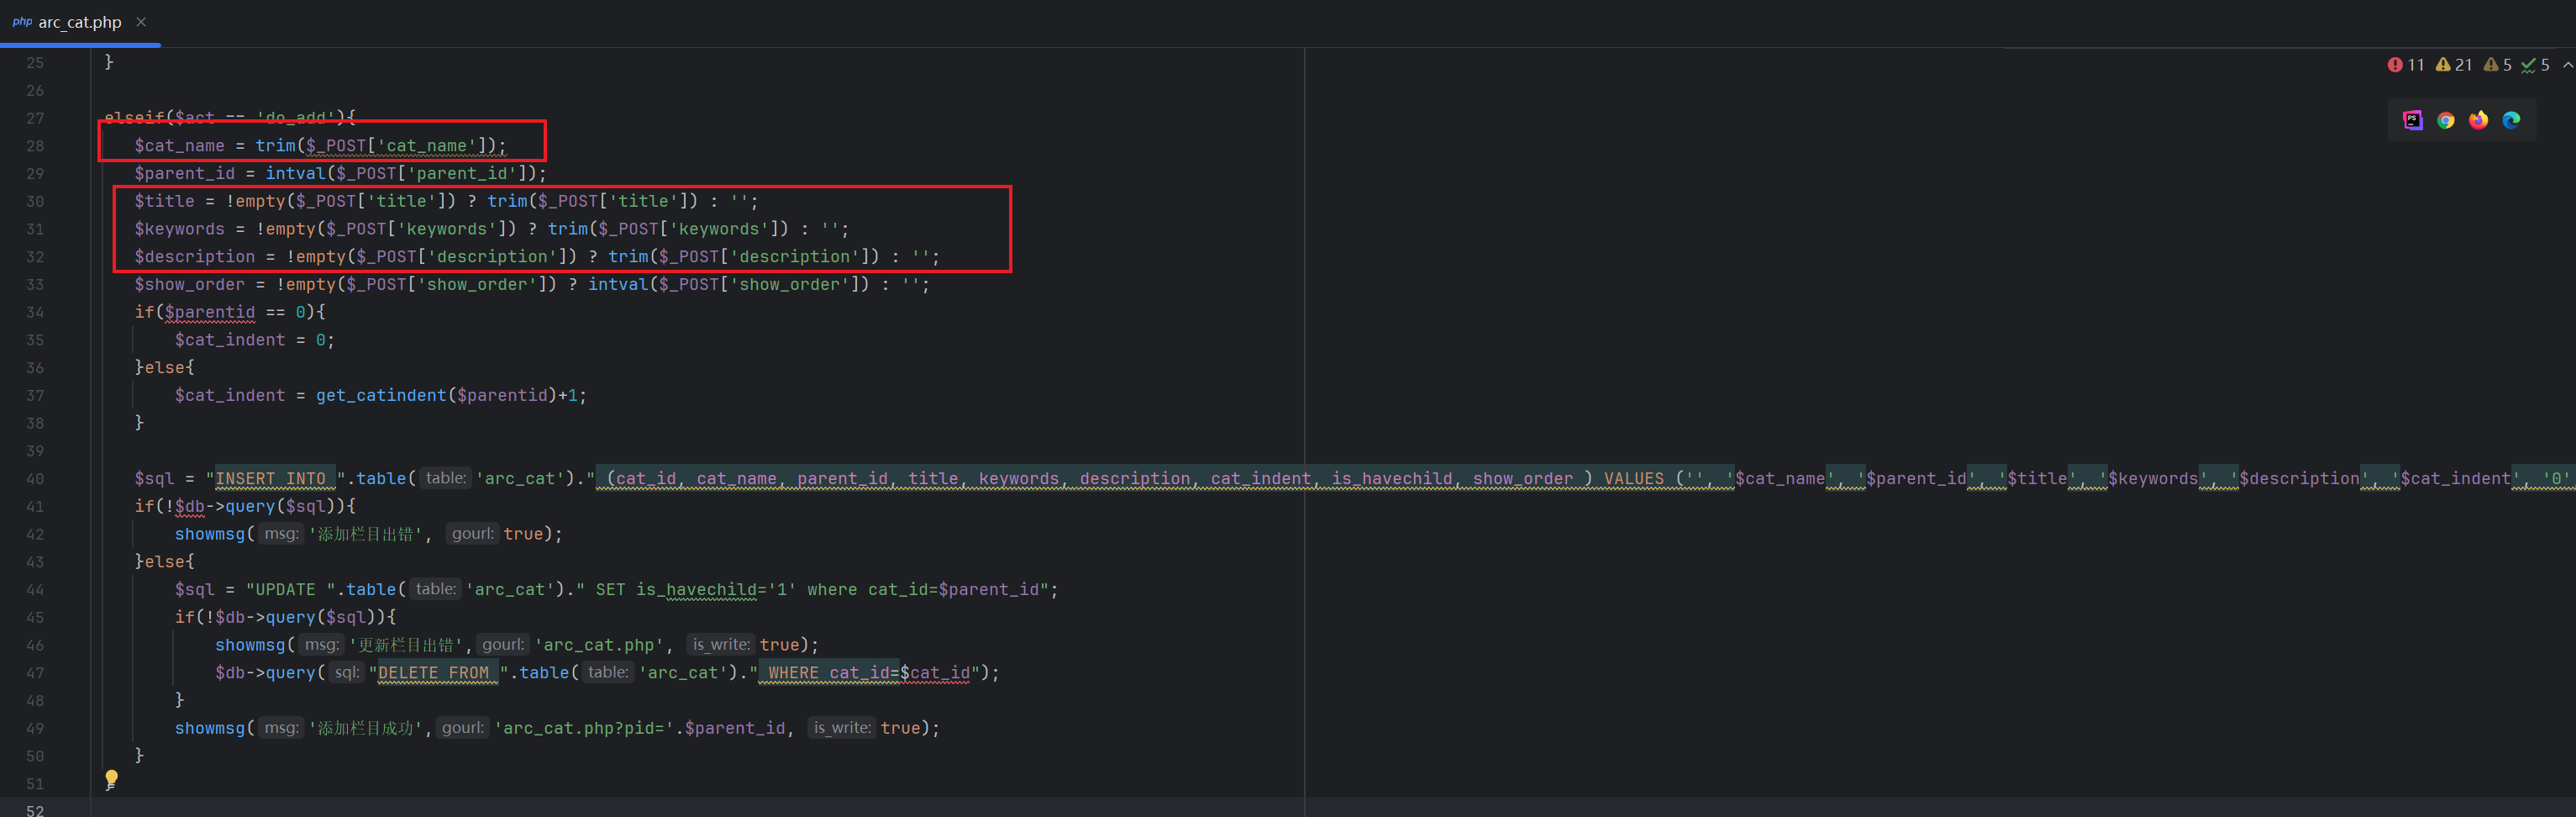
Task: Open the yellow warnings indicator showing 21
Action: [x=2454, y=65]
